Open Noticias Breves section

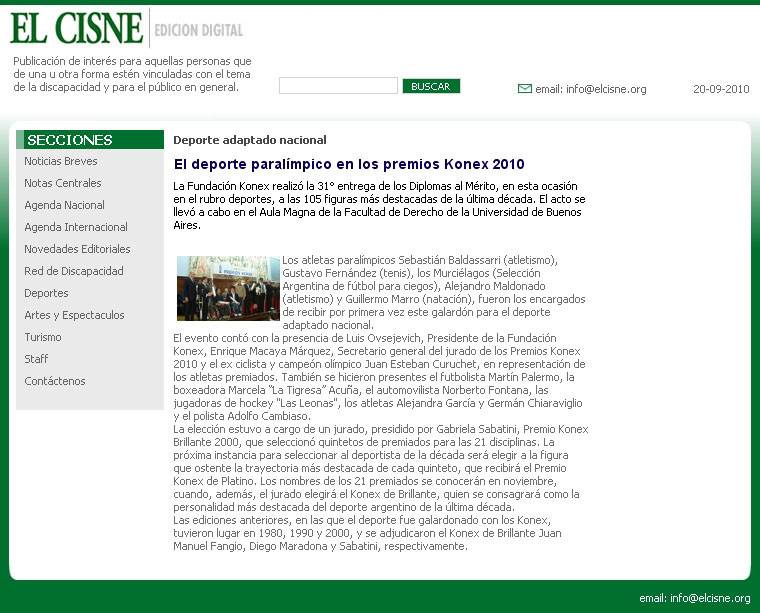pos(61,161)
